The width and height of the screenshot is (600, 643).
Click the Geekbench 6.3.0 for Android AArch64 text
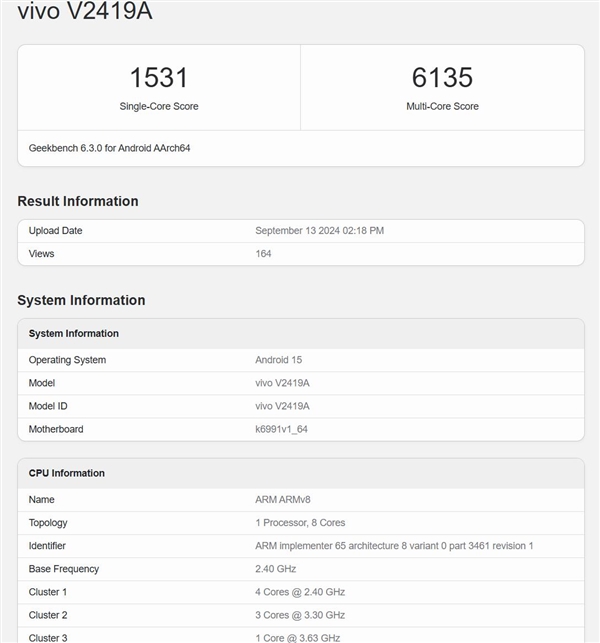point(109,148)
